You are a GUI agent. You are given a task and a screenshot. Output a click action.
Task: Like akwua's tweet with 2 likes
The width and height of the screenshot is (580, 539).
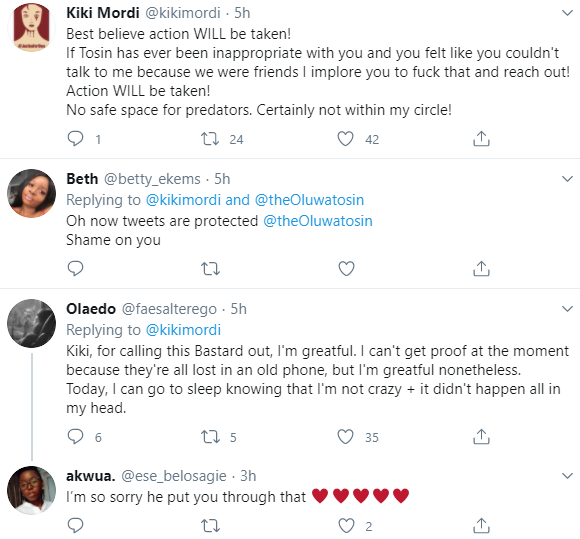[346, 526]
